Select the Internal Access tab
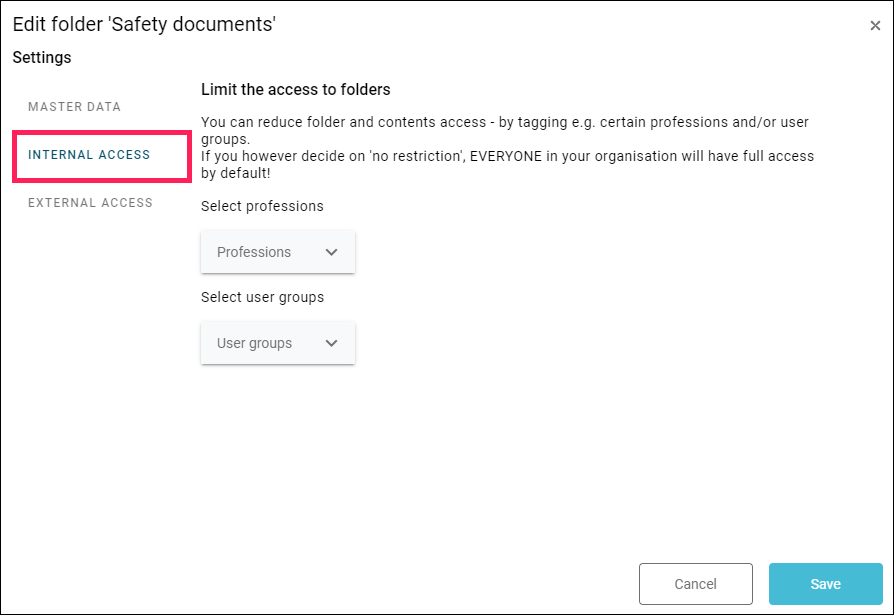This screenshot has height=615, width=894. (x=89, y=154)
